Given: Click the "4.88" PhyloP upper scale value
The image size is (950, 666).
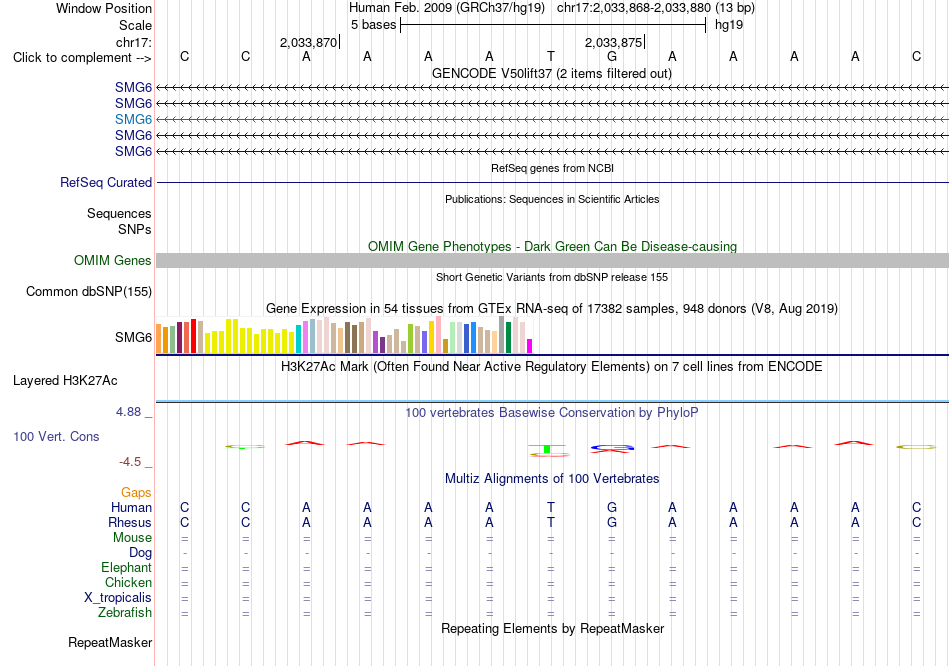Looking at the screenshot, I should coord(128,412).
